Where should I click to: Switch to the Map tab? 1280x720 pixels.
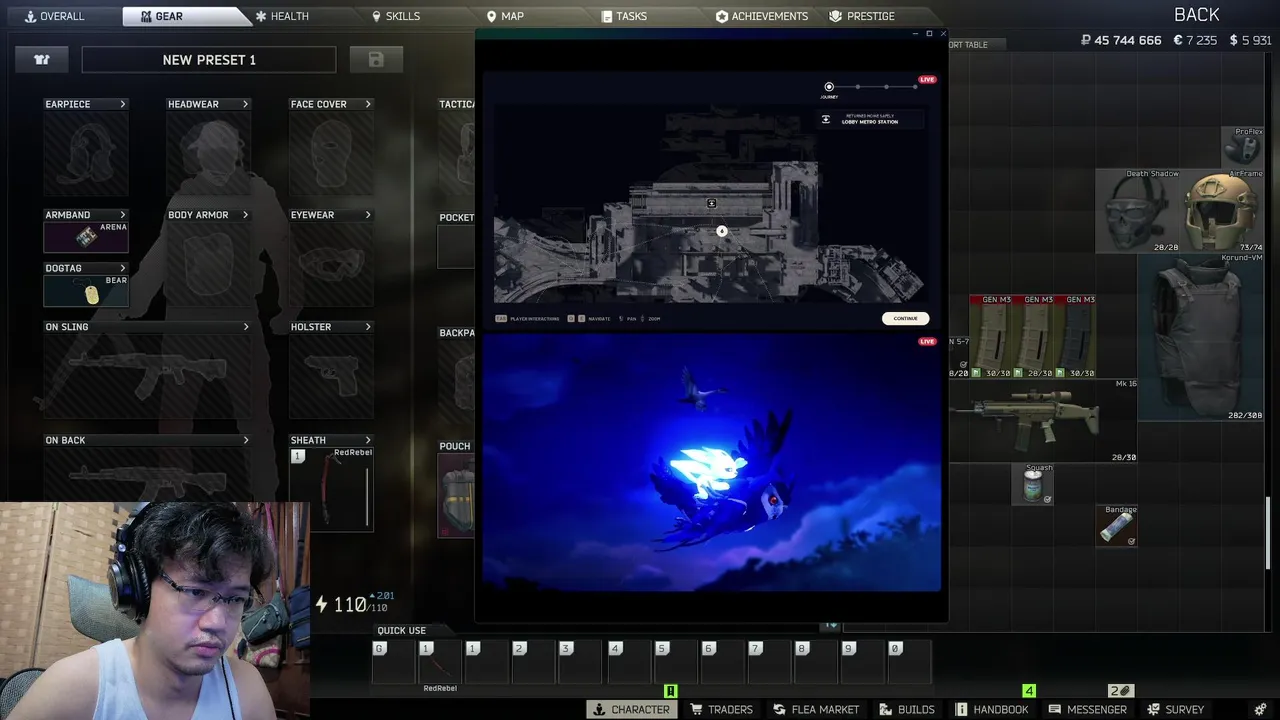505,16
